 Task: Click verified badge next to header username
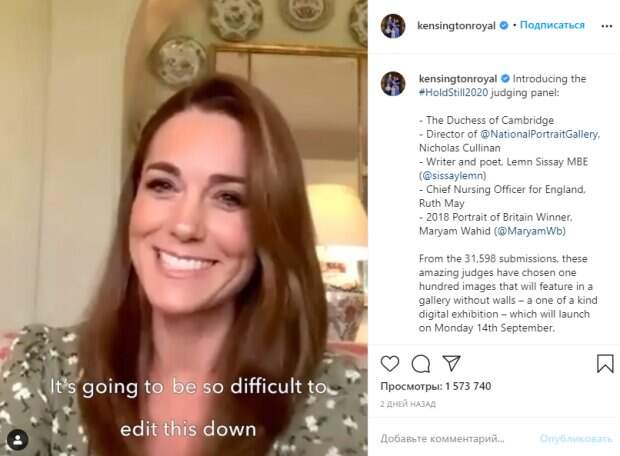[x=504, y=25]
